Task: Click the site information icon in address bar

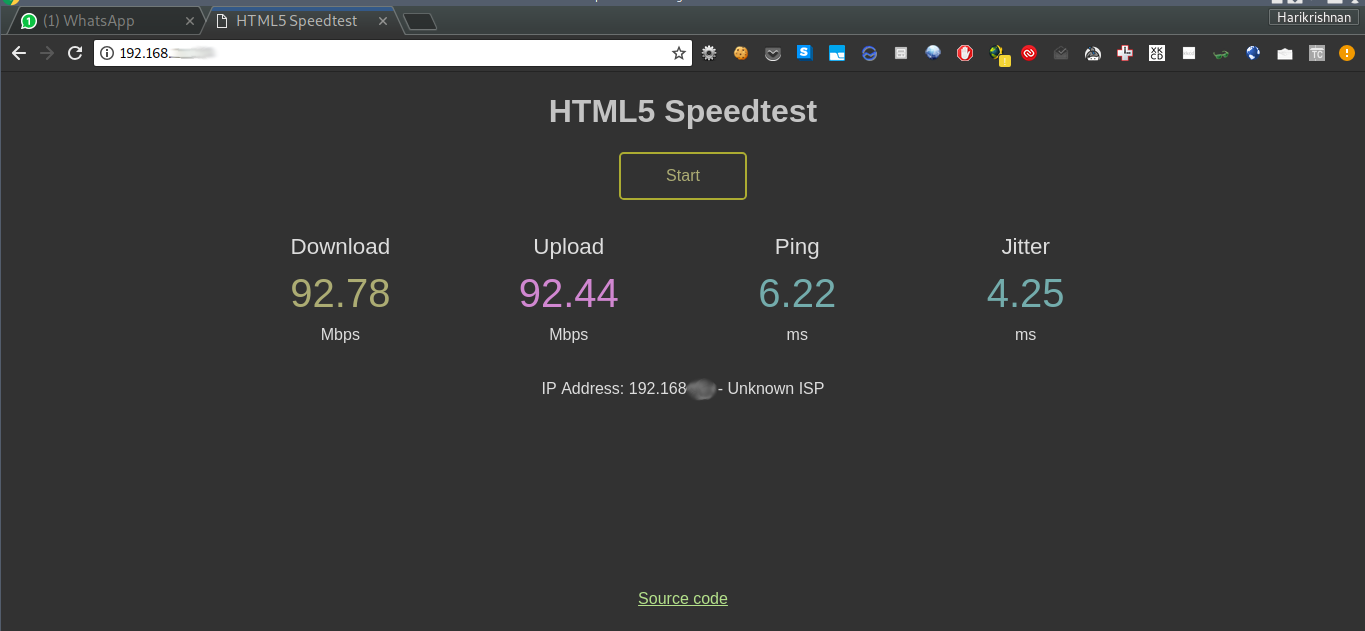Action: click(x=107, y=53)
